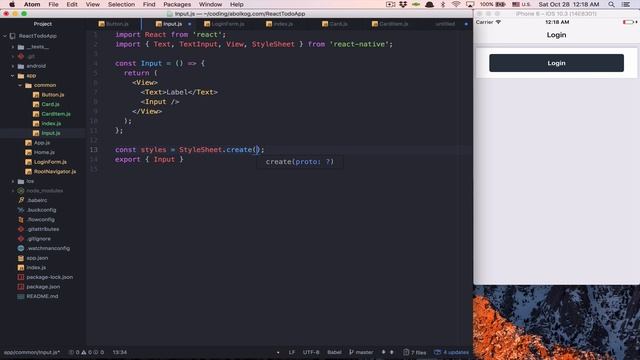Switch to untitled tab
This screenshot has width=640, height=360.
pos(445,24)
